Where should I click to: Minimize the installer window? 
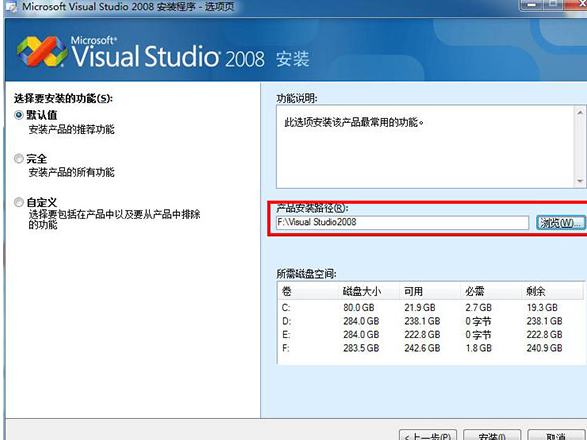pyautogui.click(x=531, y=5)
